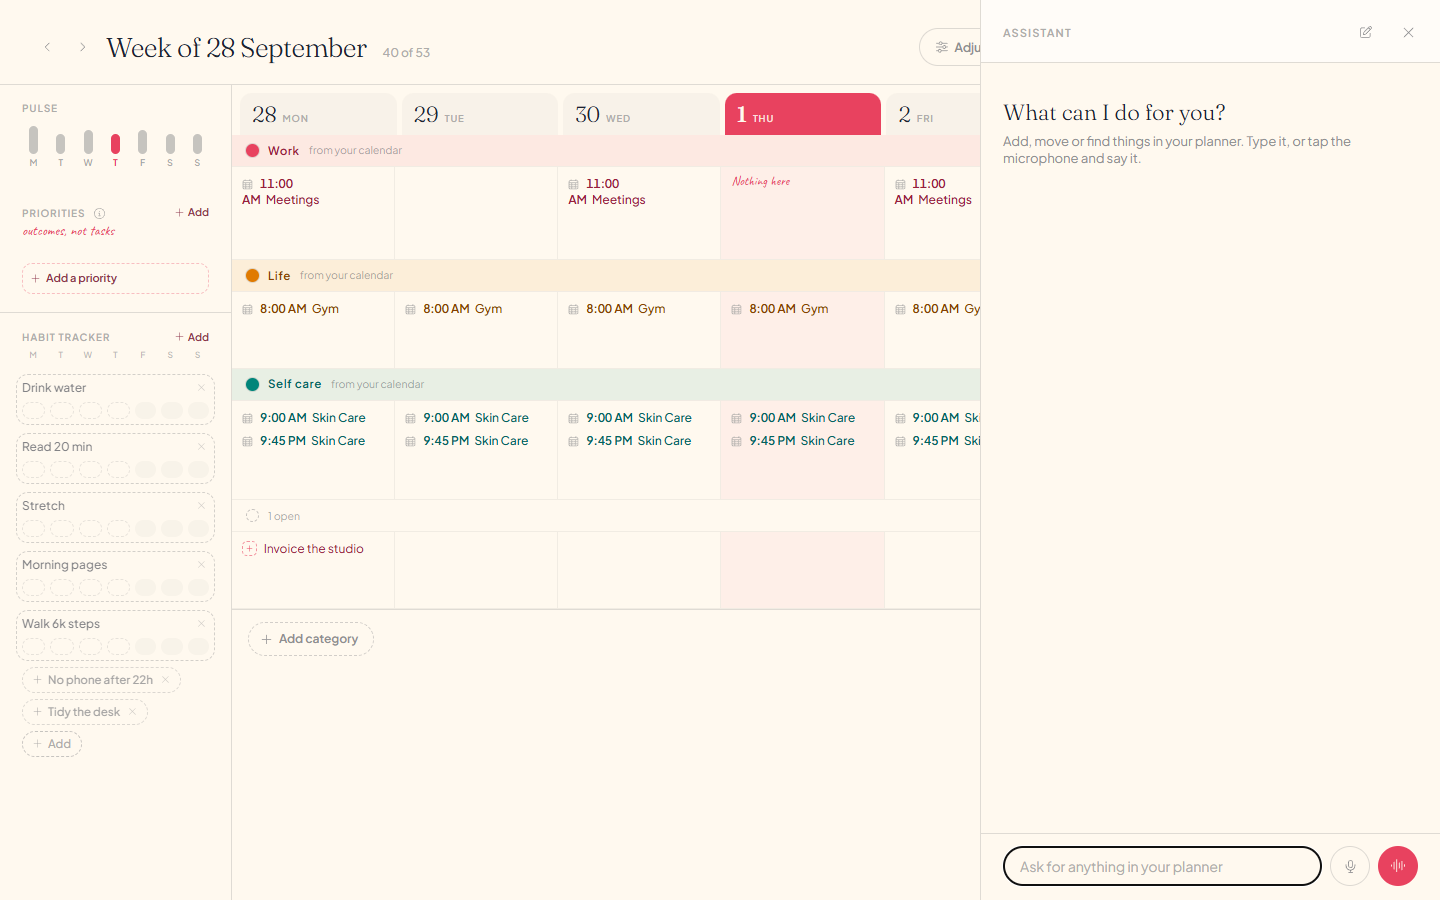Click the Add category button

pos(311,639)
